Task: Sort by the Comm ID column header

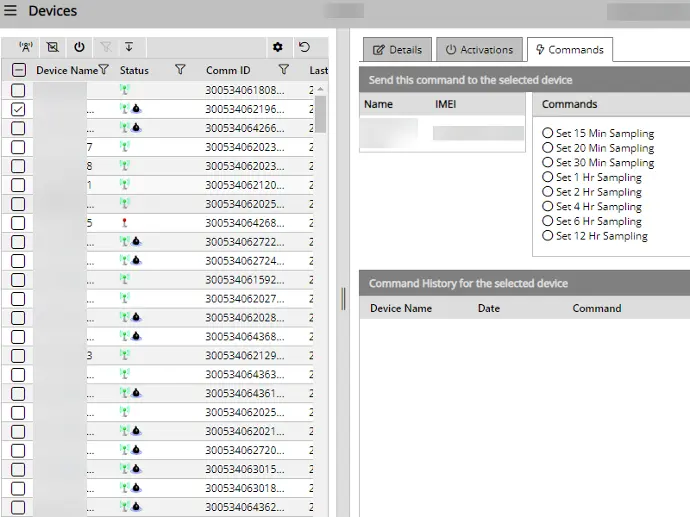Action: click(x=228, y=70)
